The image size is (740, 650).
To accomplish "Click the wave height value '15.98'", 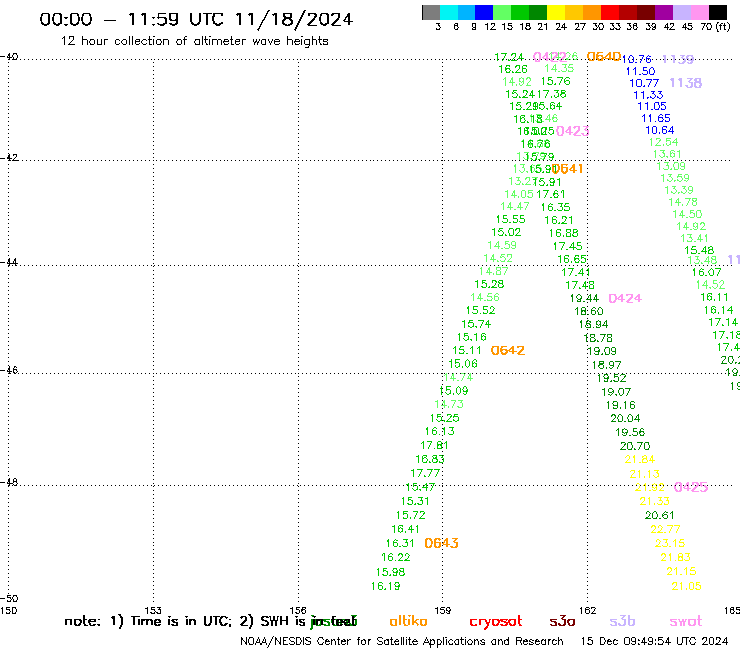I will point(390,572).
